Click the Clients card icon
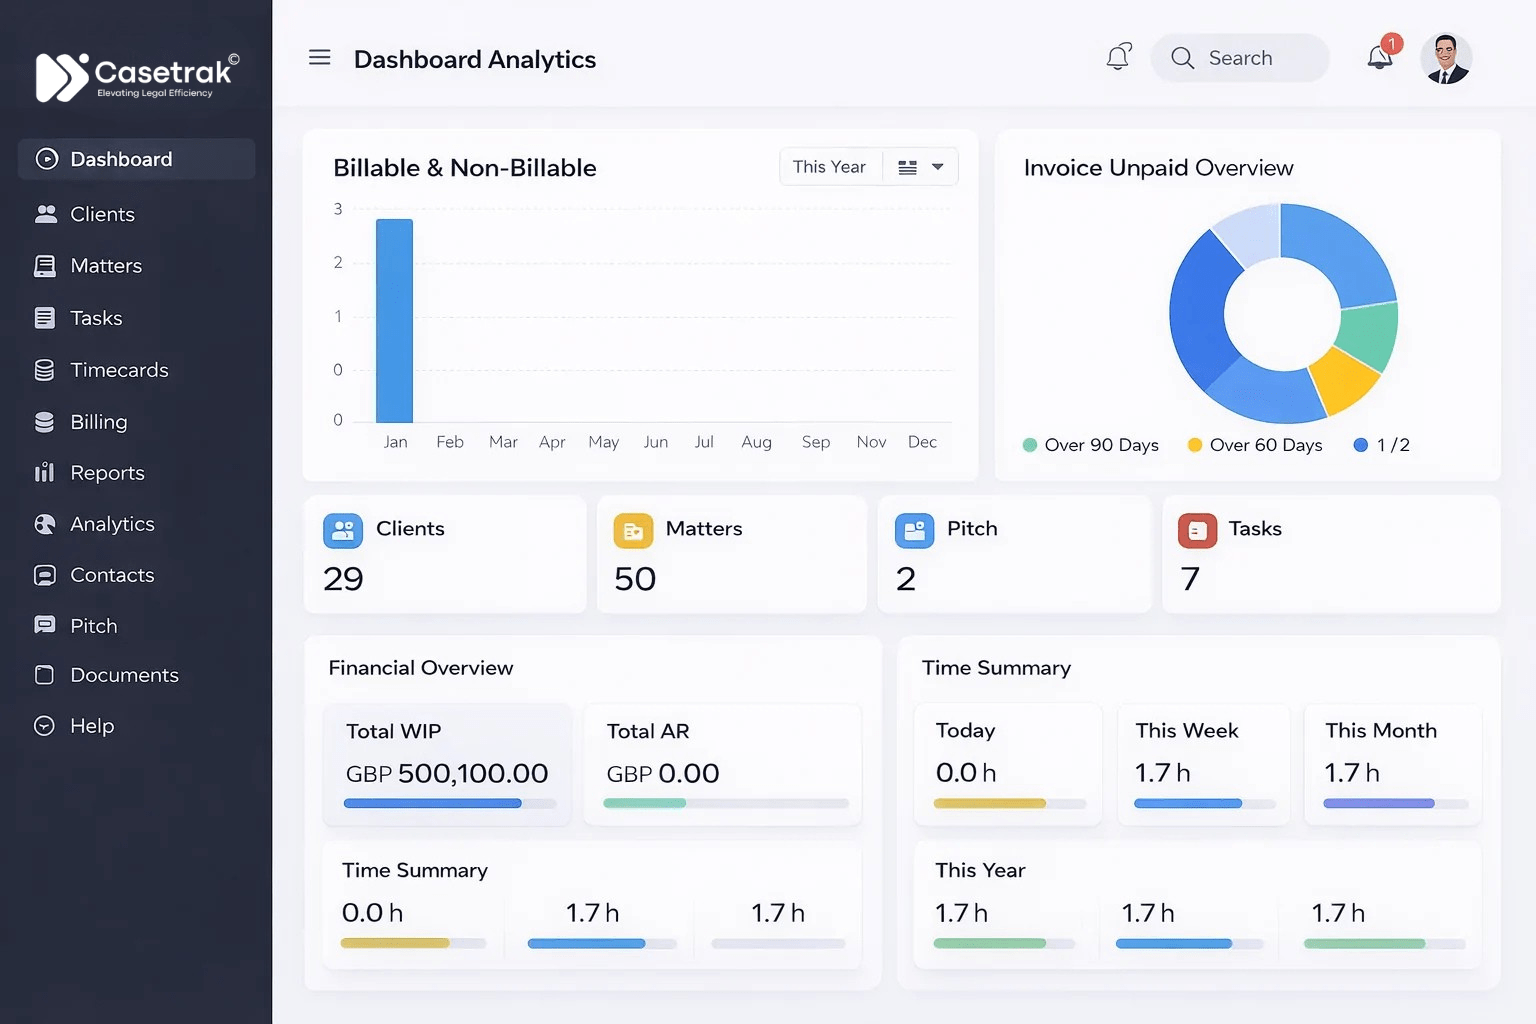Image resolution: width=1536 pixels, height=1024 pixels. click(343, 530)
